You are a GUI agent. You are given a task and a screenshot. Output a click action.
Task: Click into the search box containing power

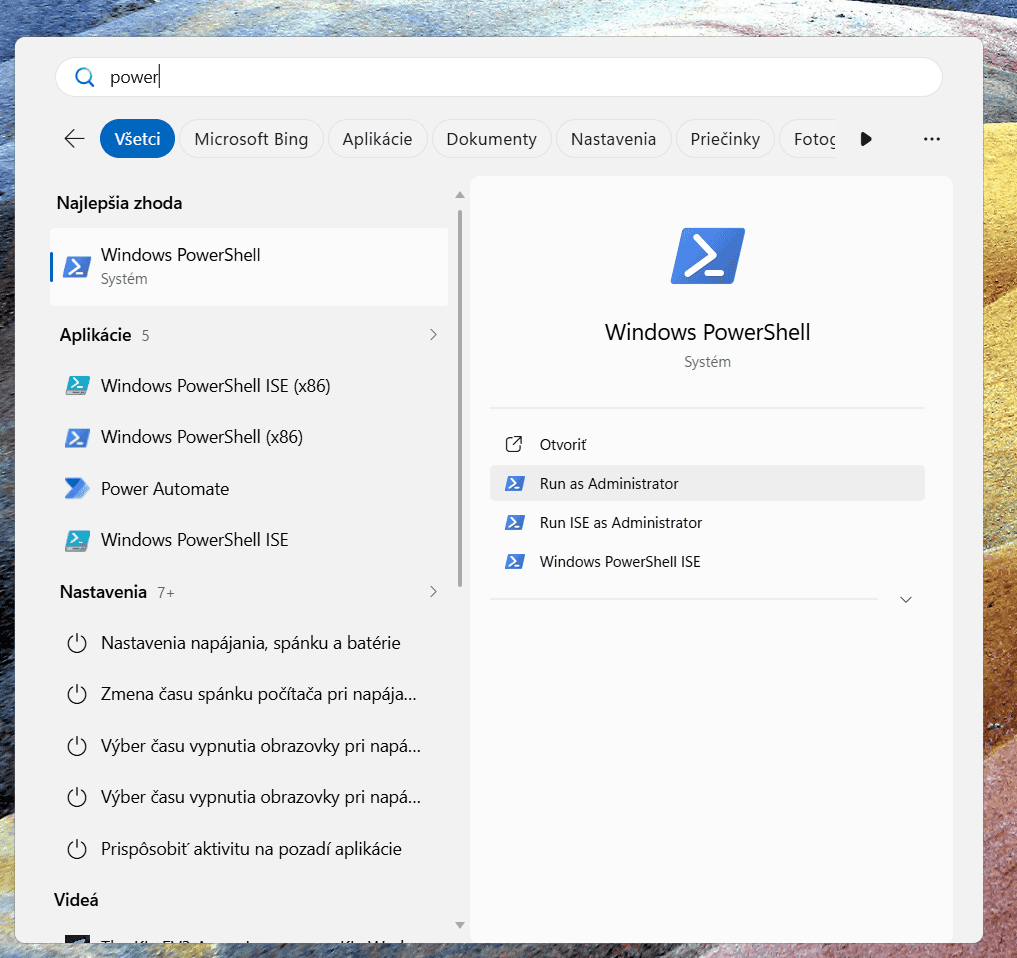498,77
